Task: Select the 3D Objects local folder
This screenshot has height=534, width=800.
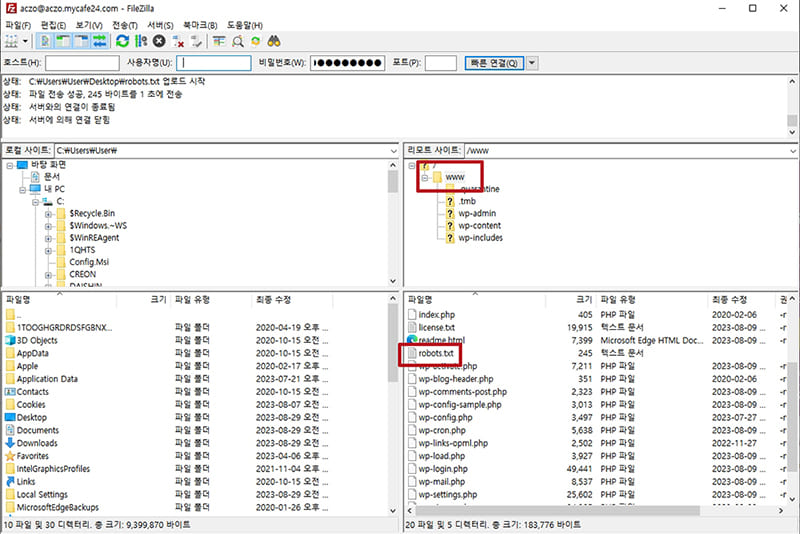Action: [x=37, y=340]
